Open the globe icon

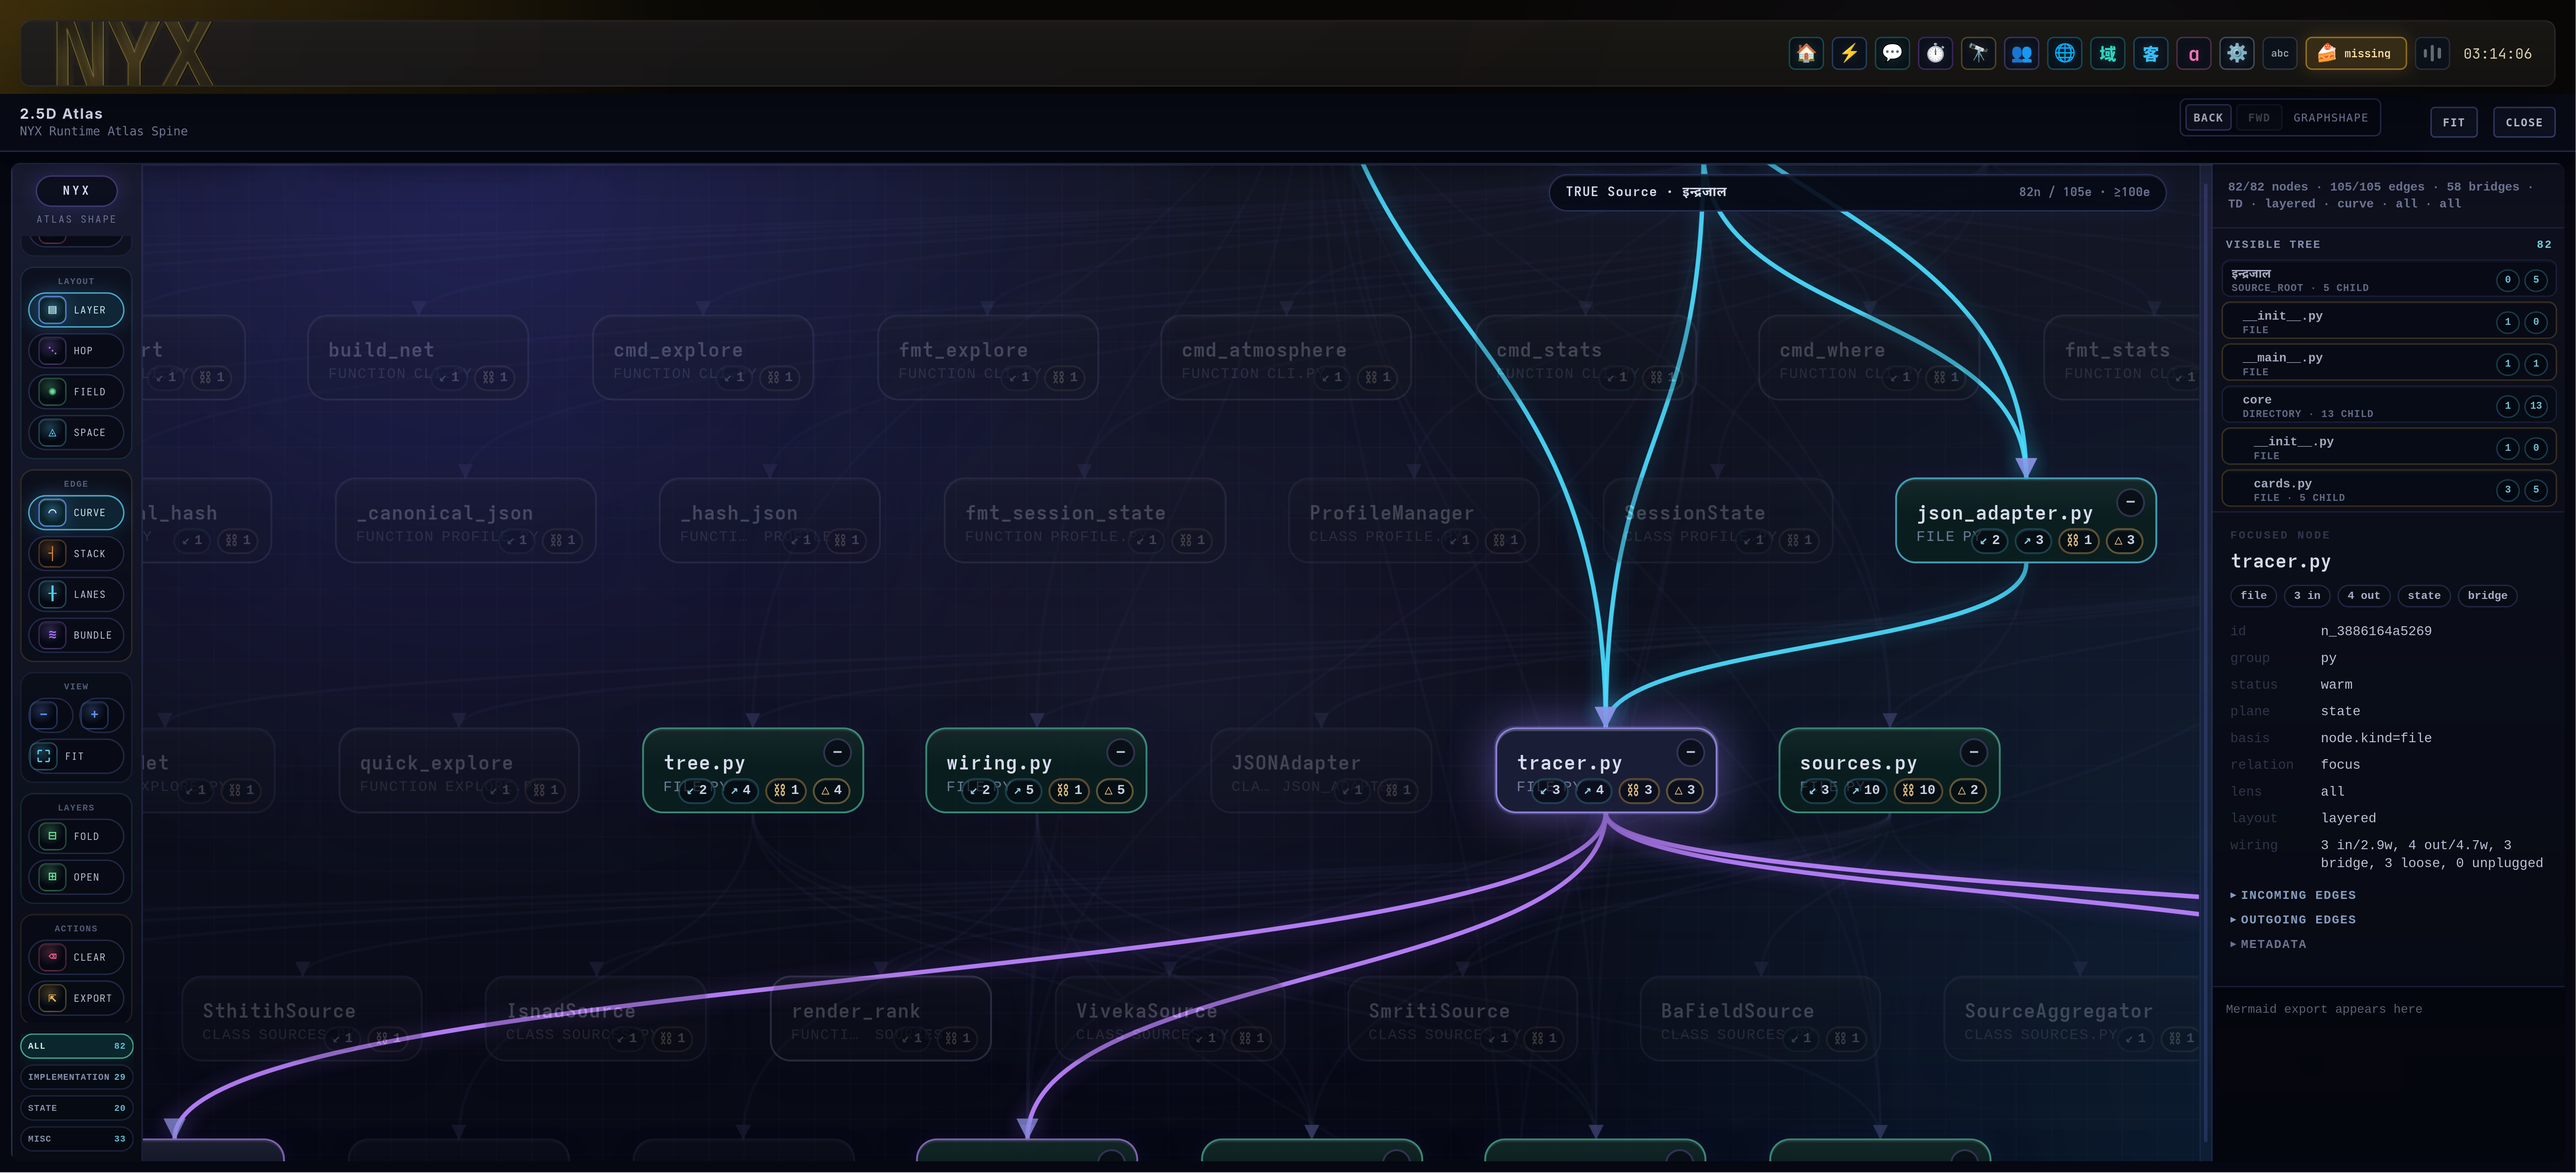coord(2064,53)
